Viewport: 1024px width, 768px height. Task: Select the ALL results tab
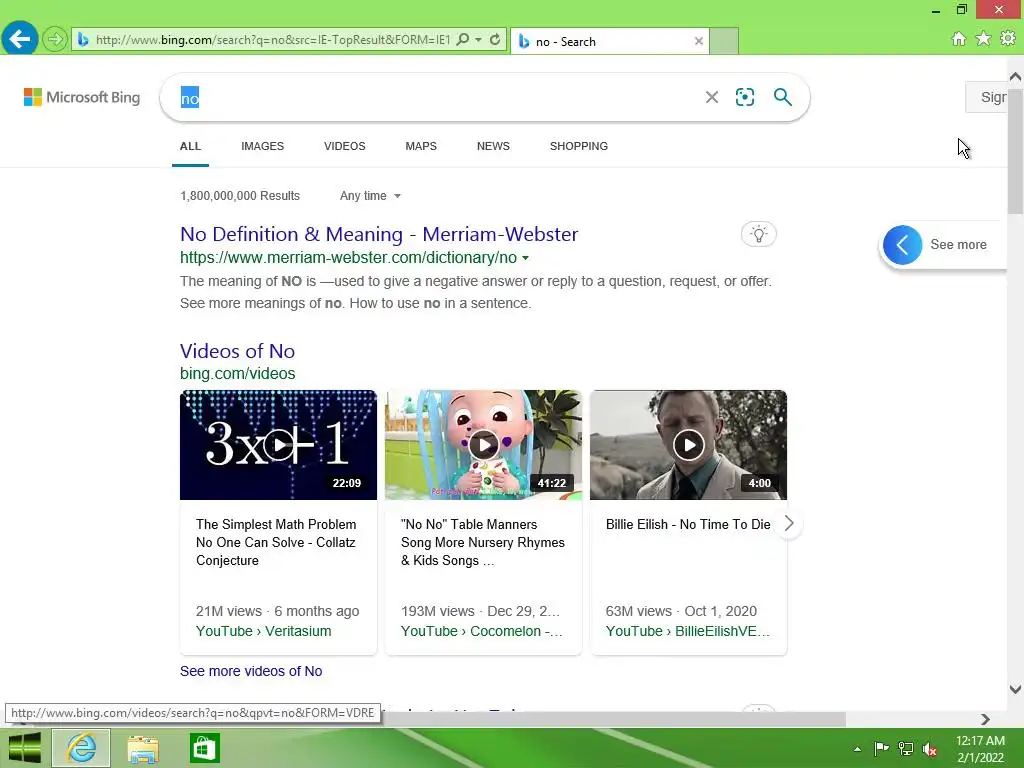[190, 146]
